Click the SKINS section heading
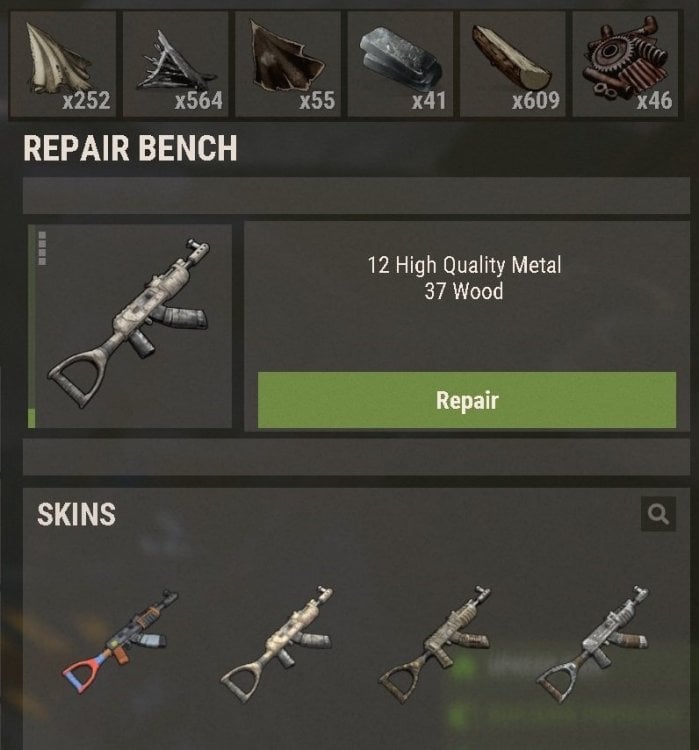Image resolution: width=699 pixels, height=750 pixels. (x=77, y=514)
